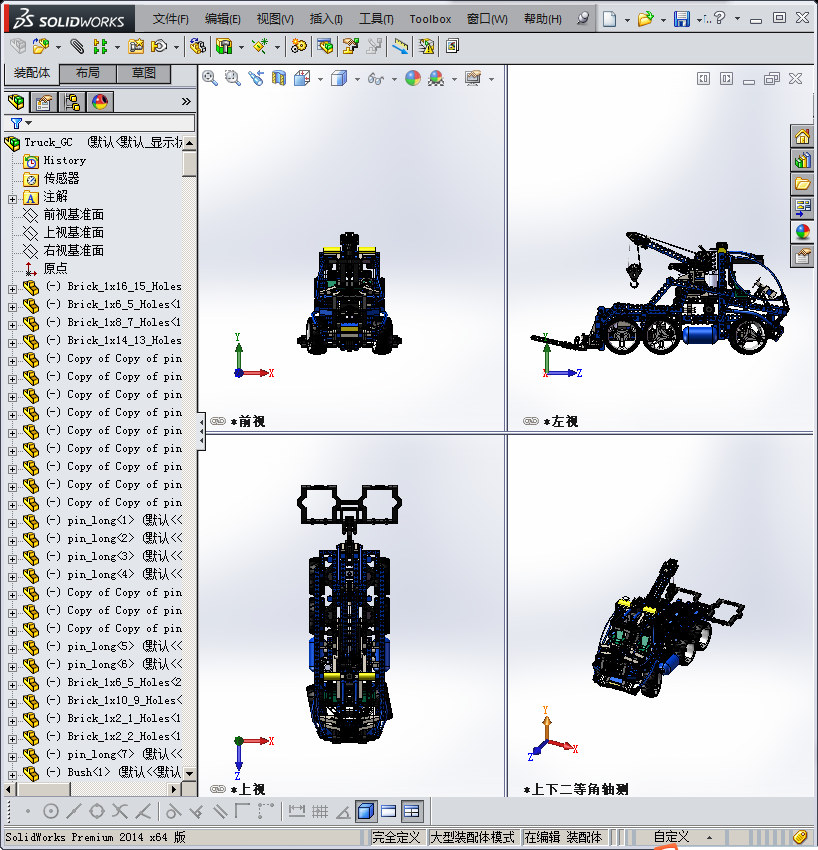Open the PropertyManager tab icon
This screenshot has width=818, height=850.
pos(44,102)
